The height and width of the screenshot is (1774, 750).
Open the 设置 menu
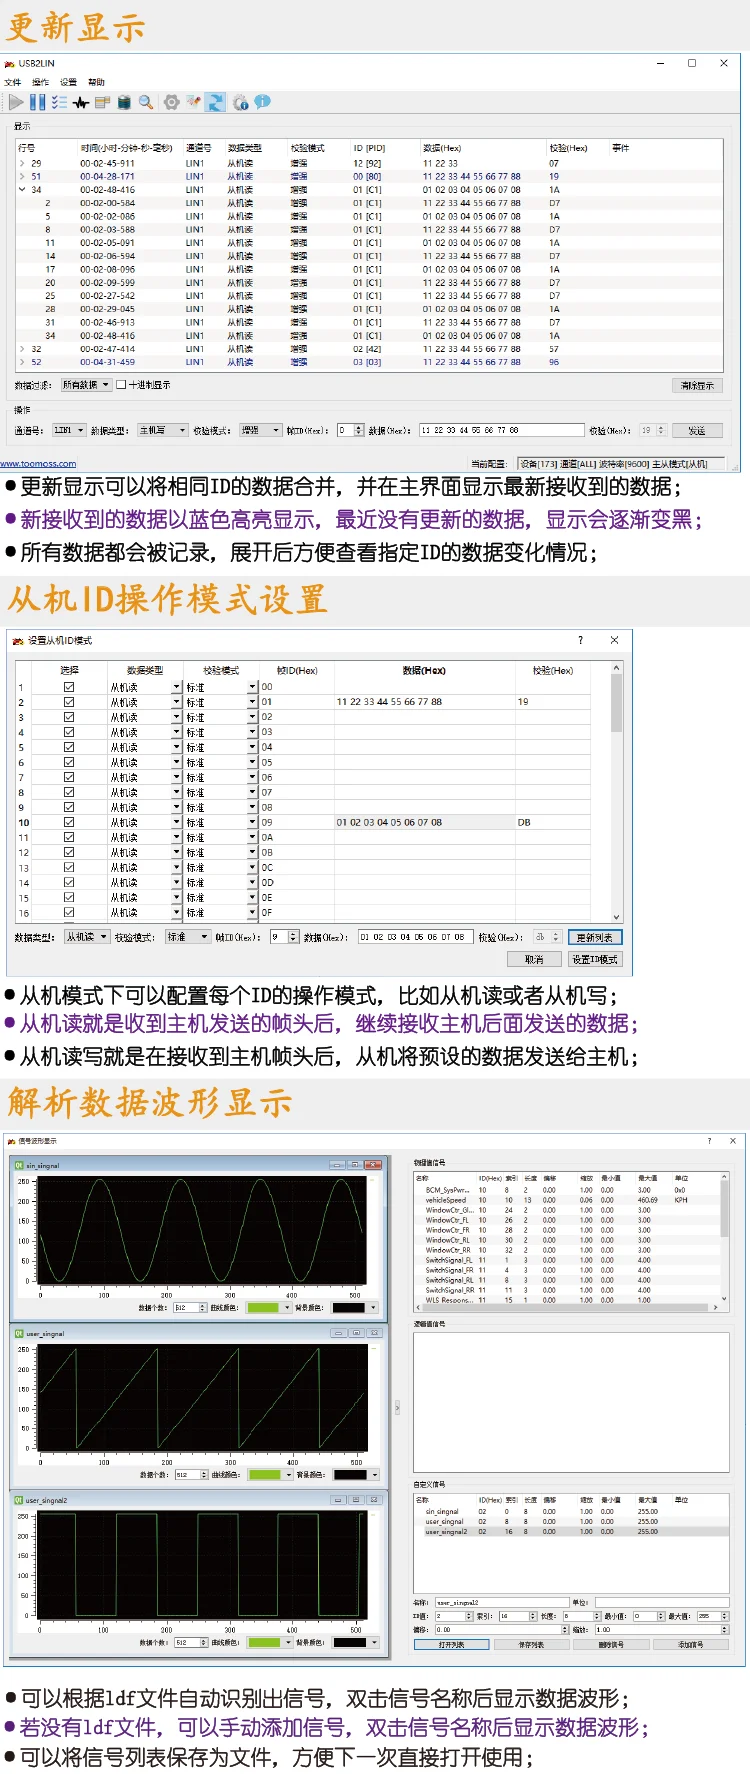[68, 82]
